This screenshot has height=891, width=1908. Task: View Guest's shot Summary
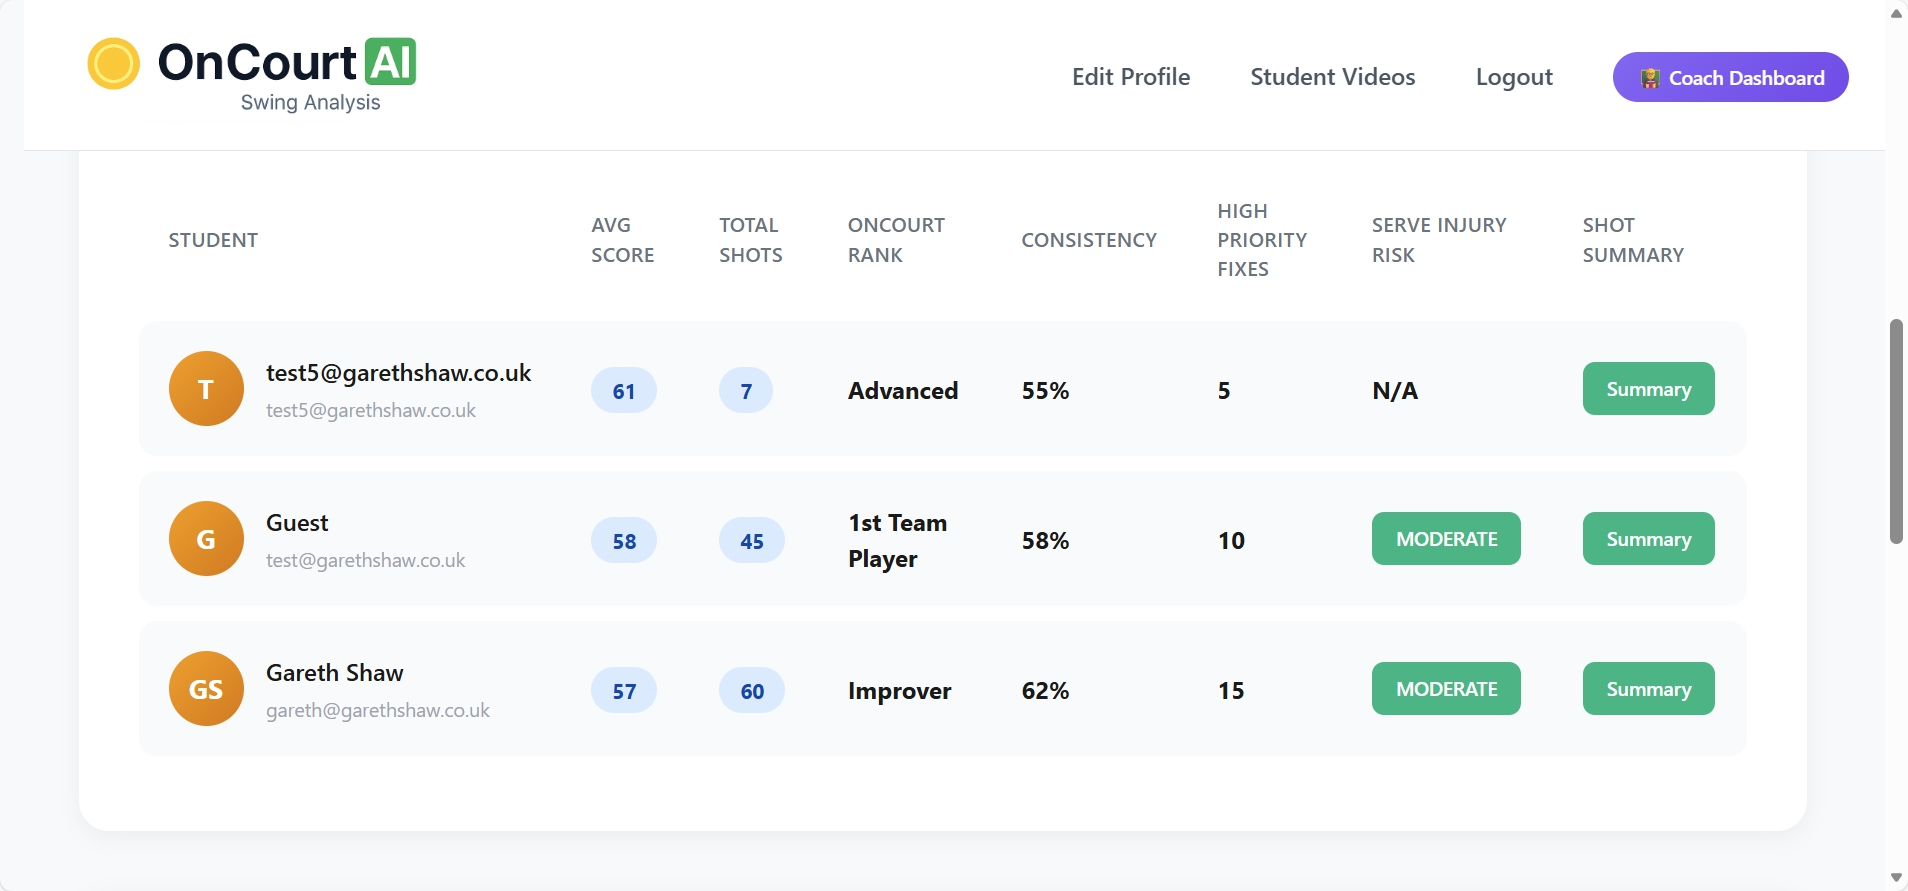(x=1648, y=539)
